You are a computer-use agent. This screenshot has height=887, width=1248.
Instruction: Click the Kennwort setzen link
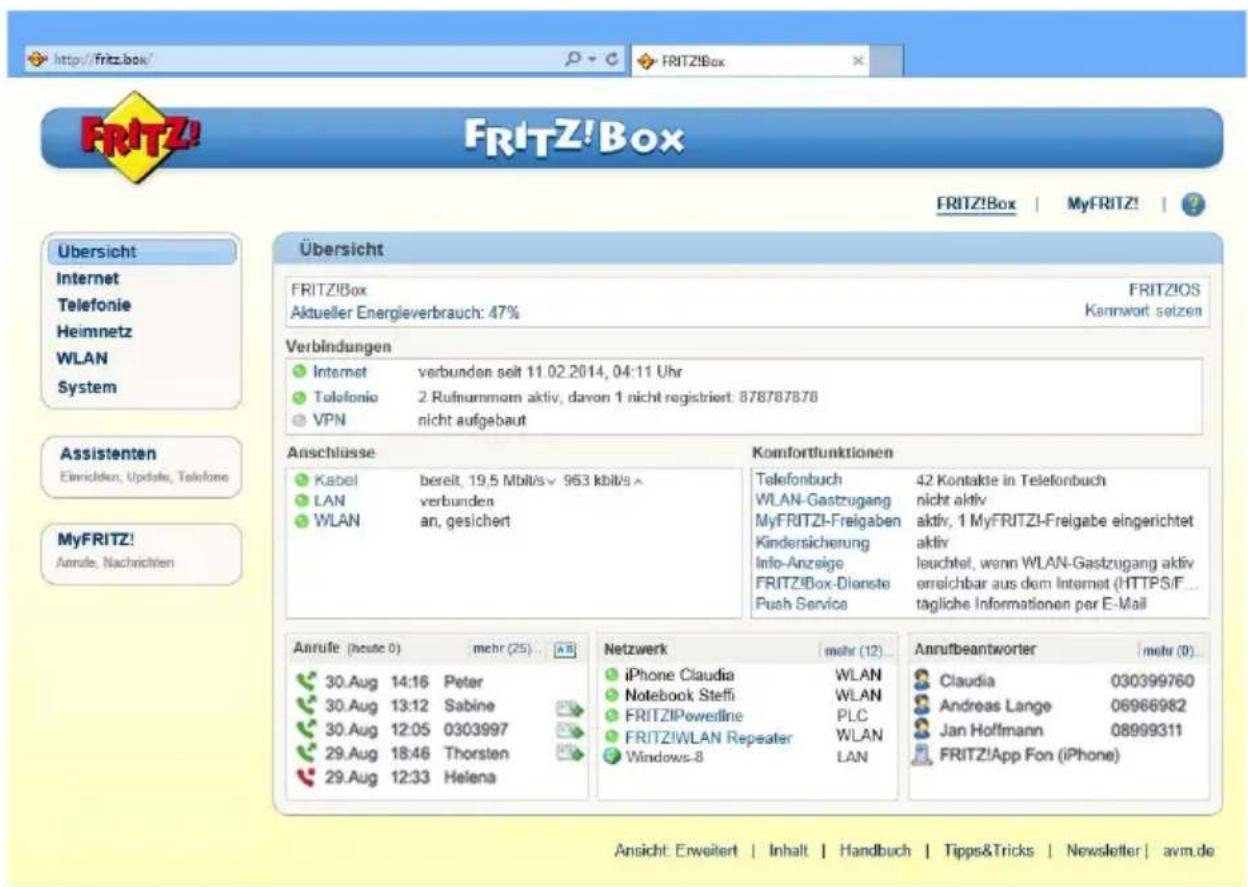click(1143, 312)
